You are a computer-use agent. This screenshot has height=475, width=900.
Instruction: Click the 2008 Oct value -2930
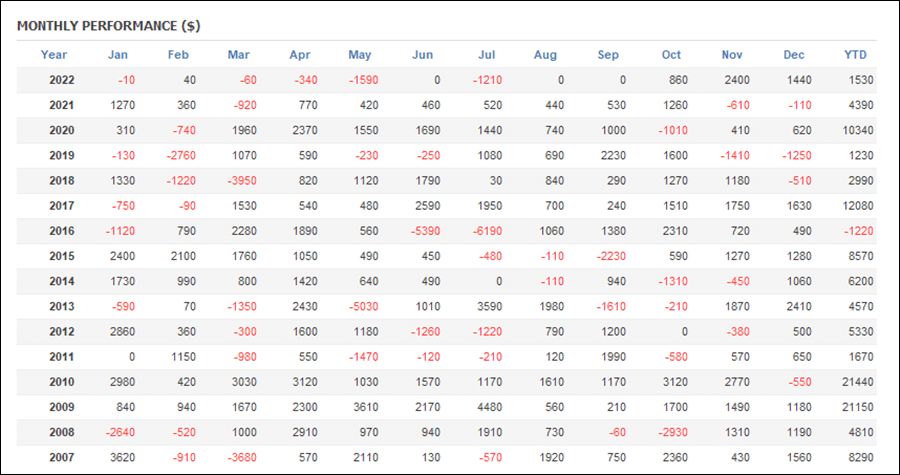point(673,433)
